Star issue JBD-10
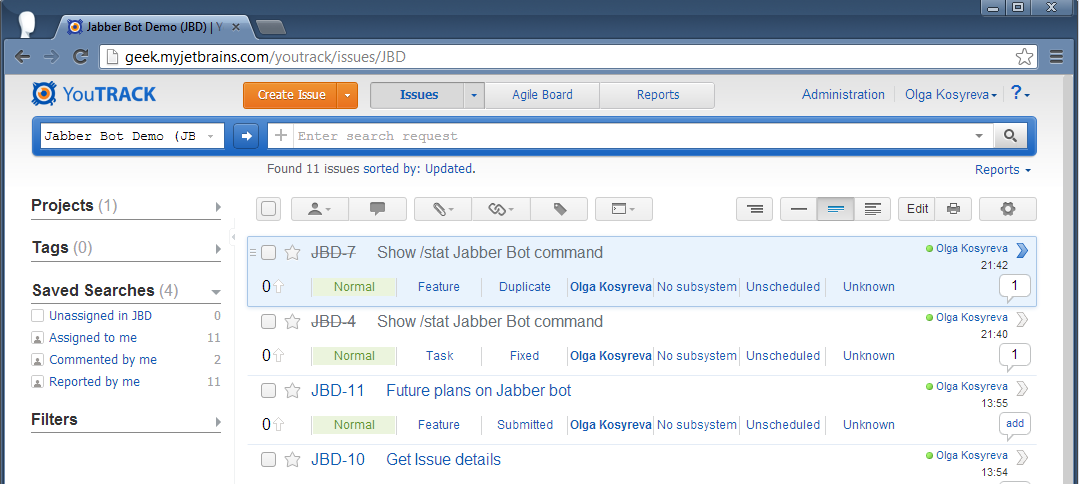 (292, 459)
